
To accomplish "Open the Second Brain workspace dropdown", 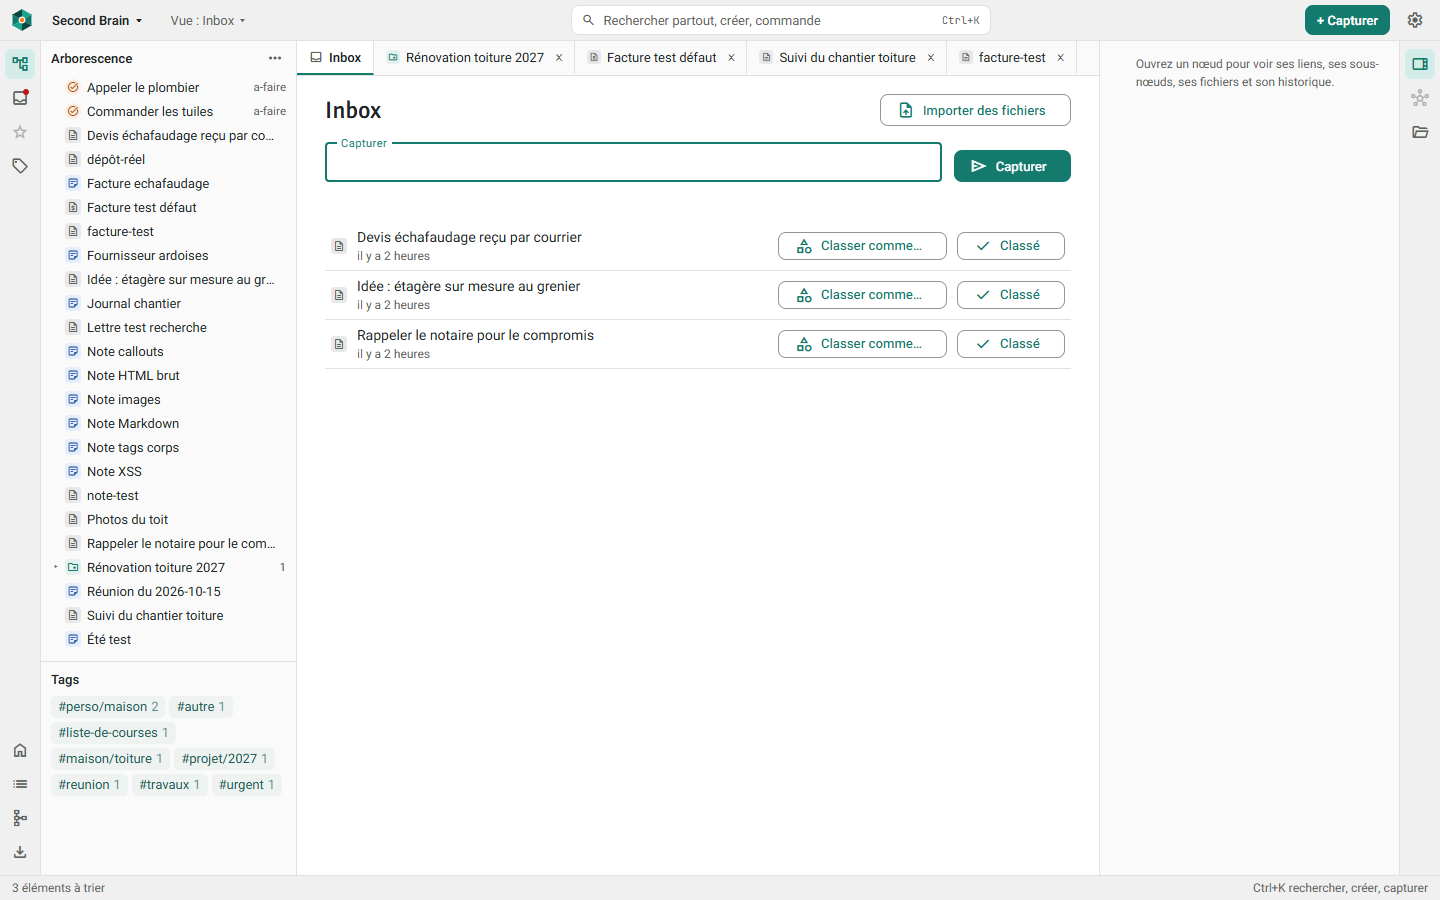I will [x=97, y=20].
